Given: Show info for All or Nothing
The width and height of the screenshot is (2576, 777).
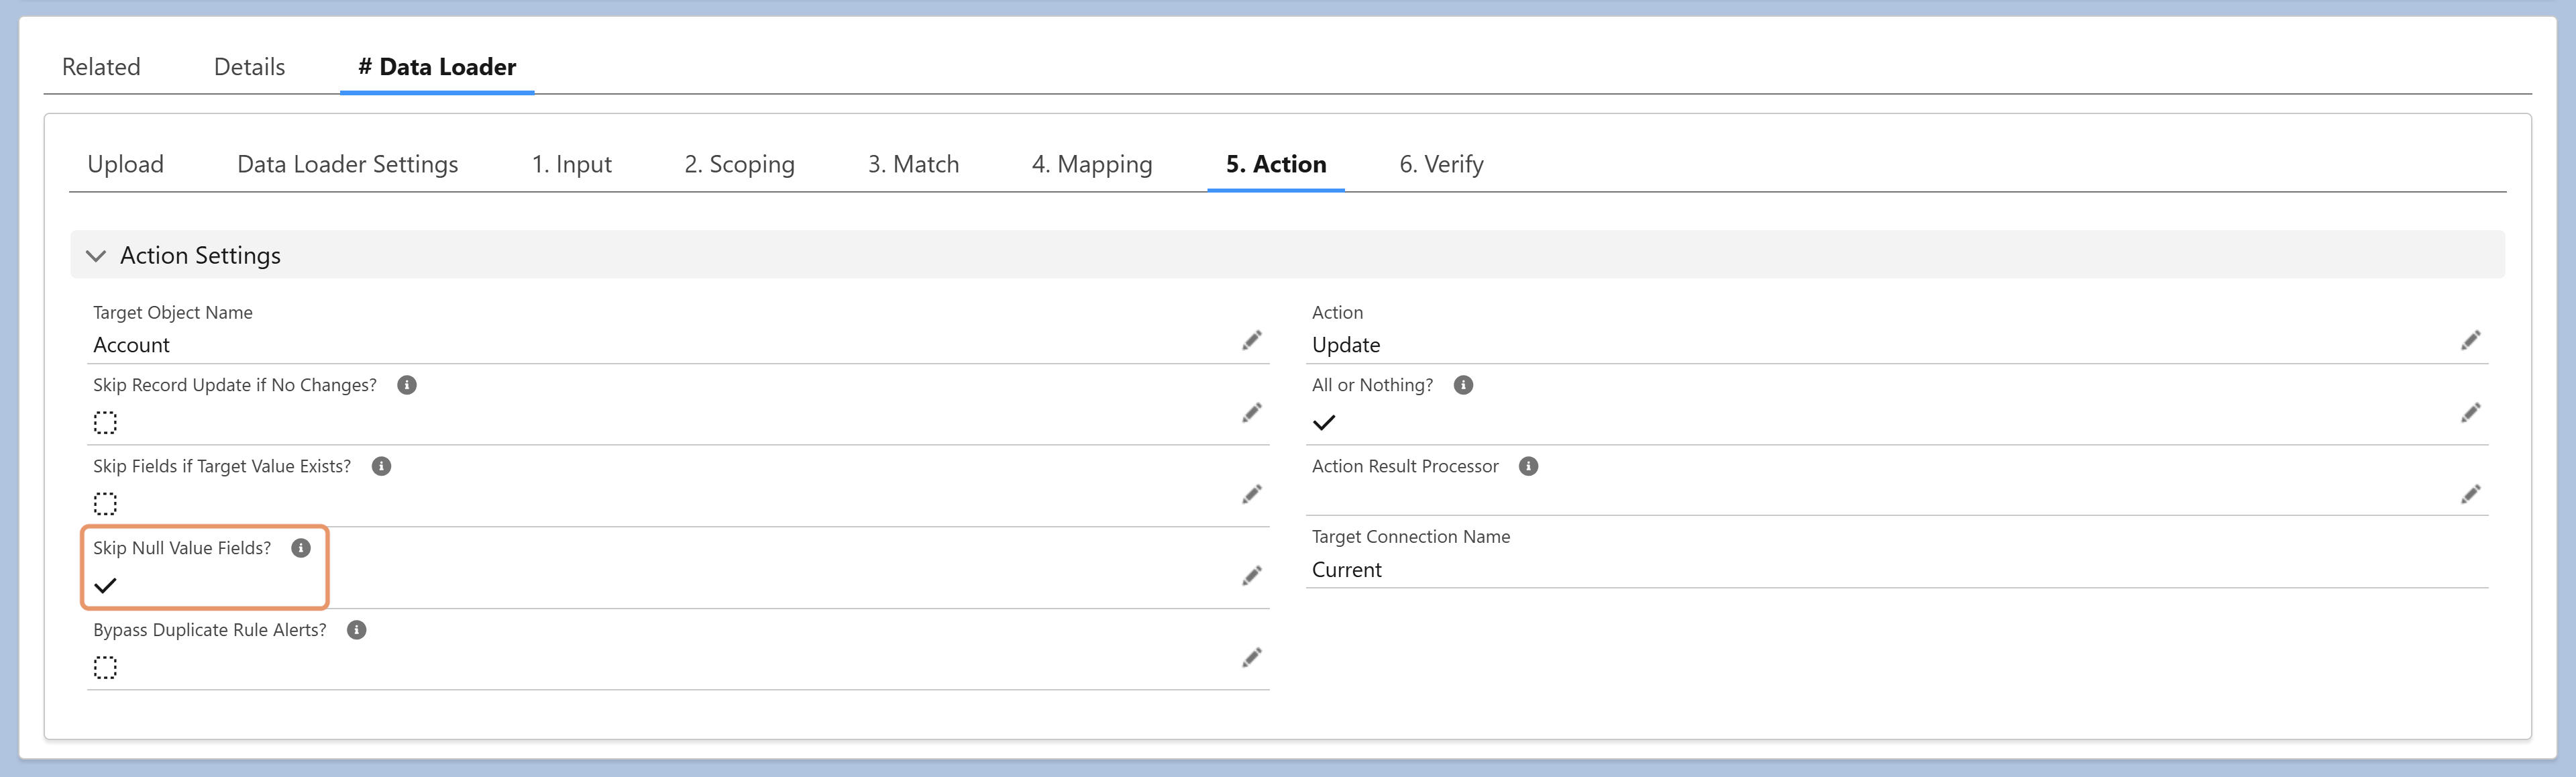Looking at the screenshot, I should click(1463, 385).
